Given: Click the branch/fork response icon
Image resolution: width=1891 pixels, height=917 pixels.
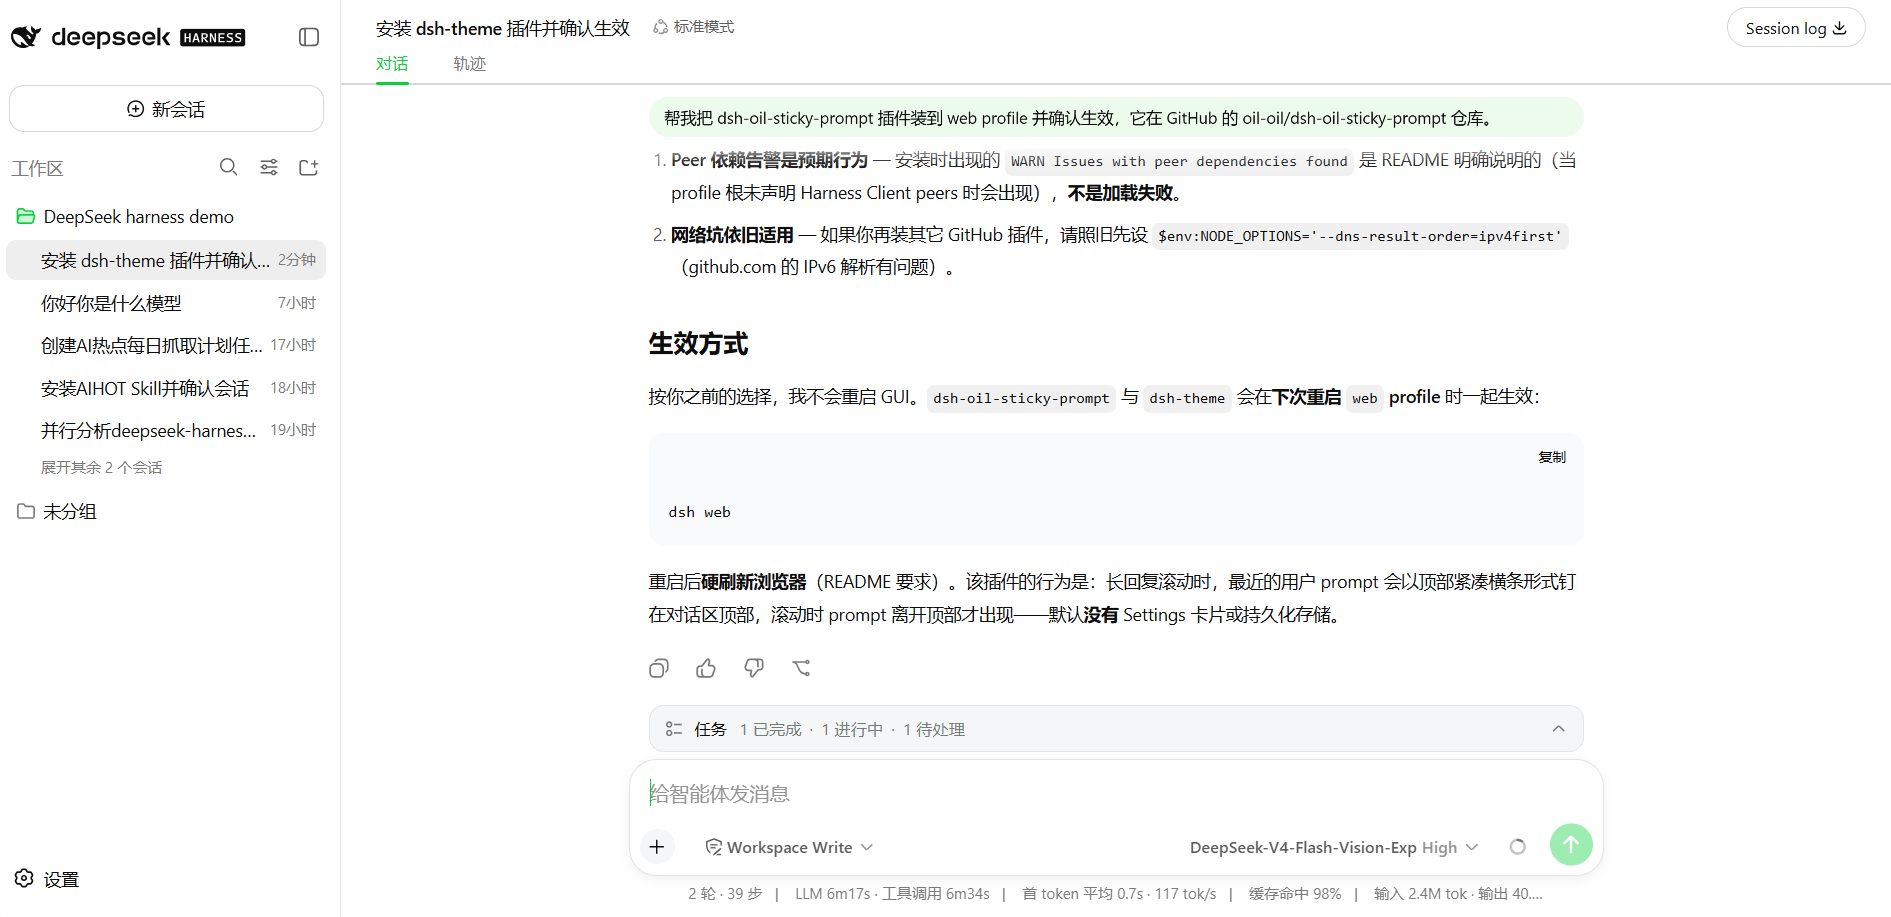Looking at the screenshot, I should click(802, 668).
